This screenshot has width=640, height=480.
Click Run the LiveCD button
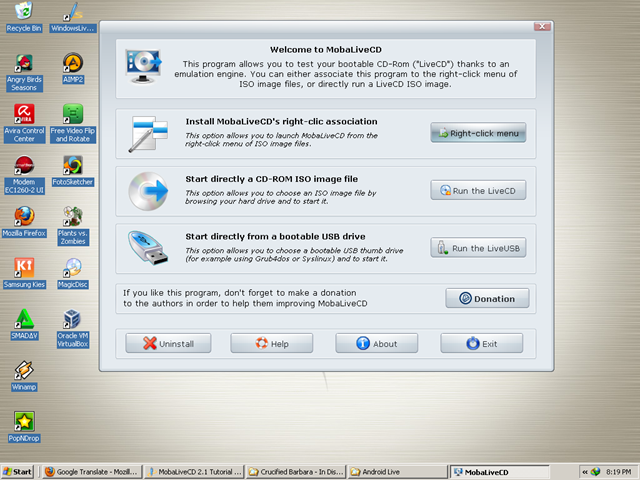coord(478,191)
